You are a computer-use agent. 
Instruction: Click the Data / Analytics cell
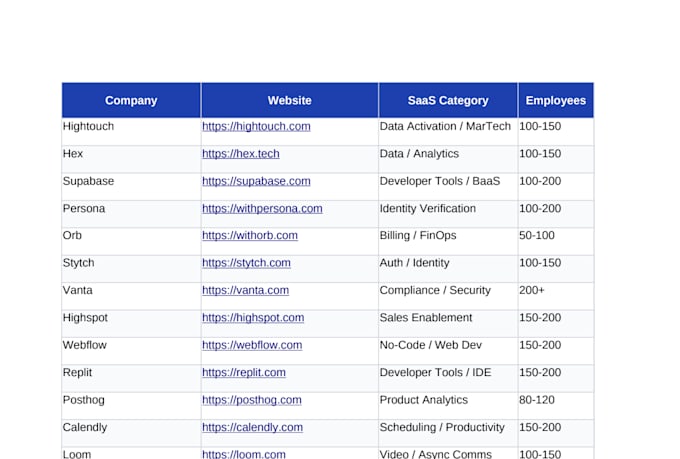[448, 159]
